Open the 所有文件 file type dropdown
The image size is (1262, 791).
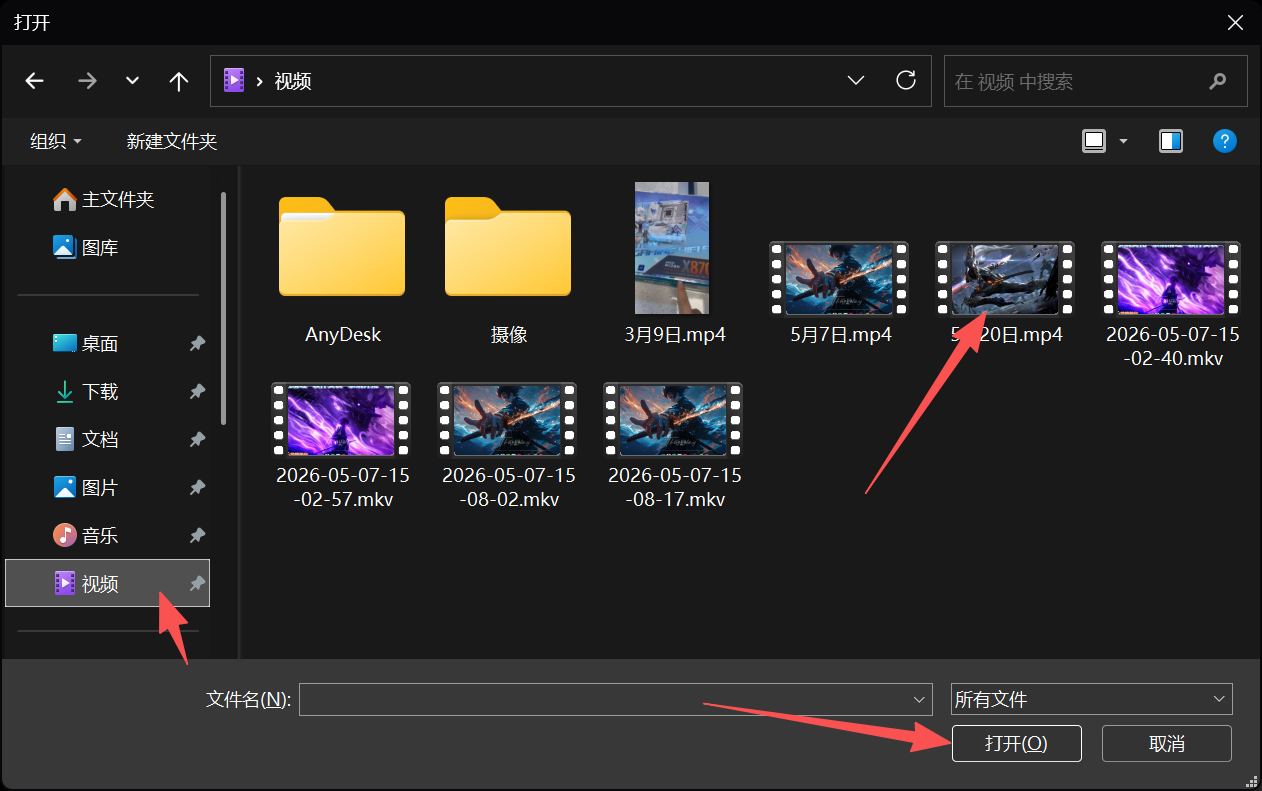pyautogui.click(x=1091, y=699)
